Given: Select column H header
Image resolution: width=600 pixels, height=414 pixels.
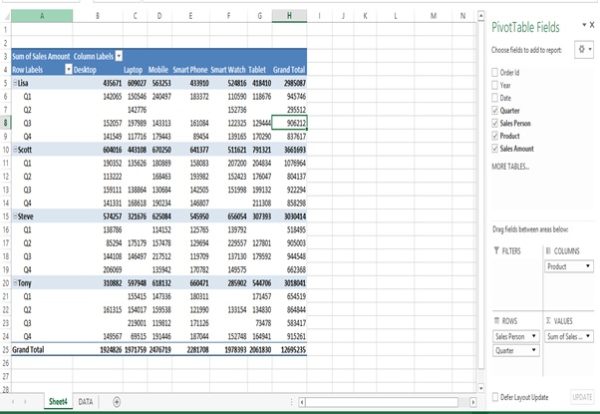Looking at the screenshot, I should click(289, 17).
